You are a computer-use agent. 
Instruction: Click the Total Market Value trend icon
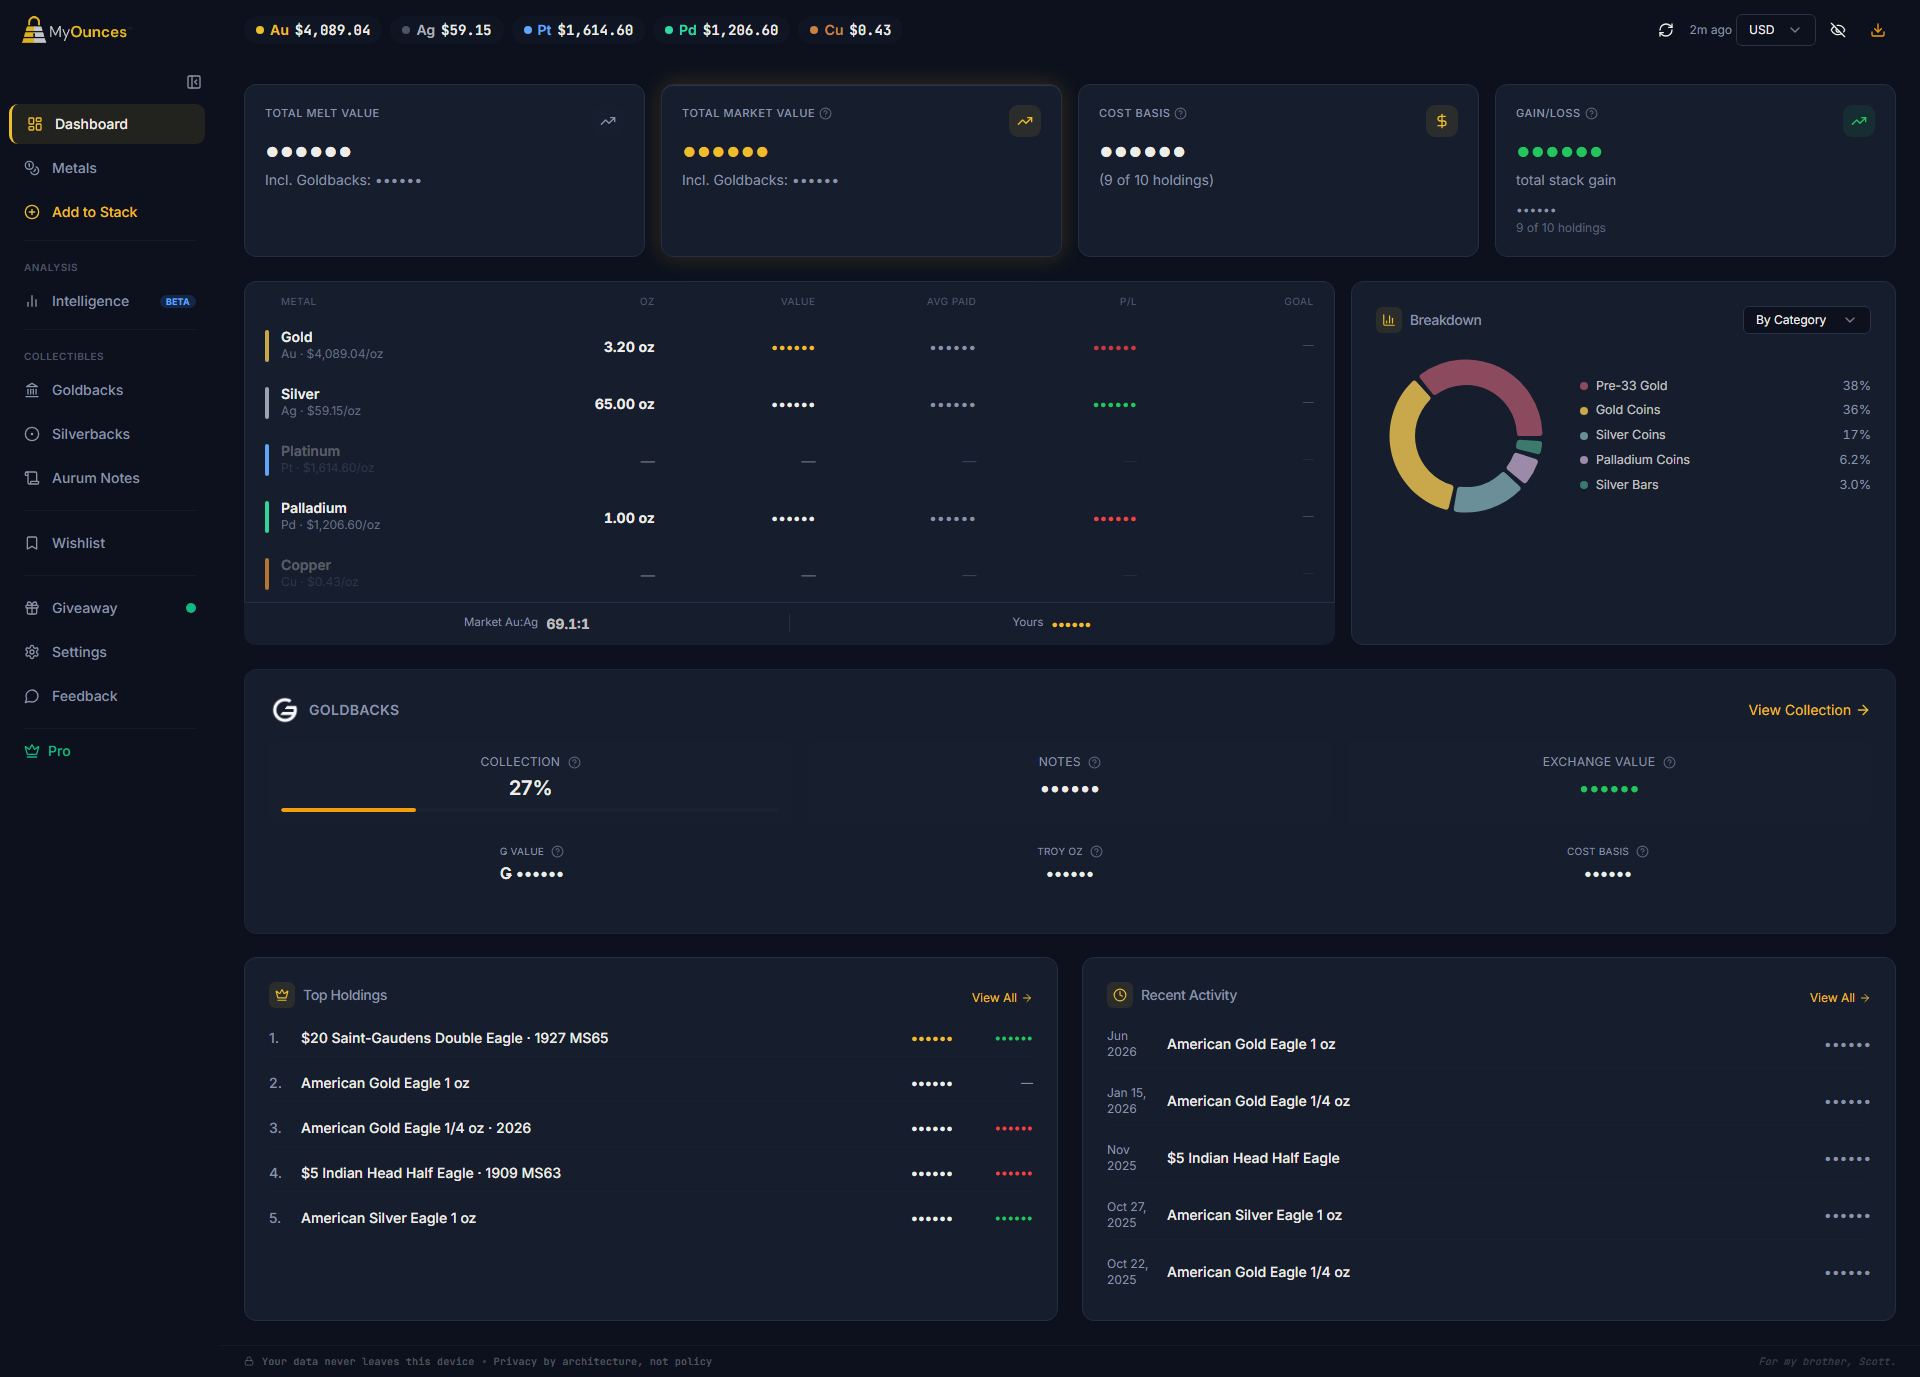[1025, 121]
